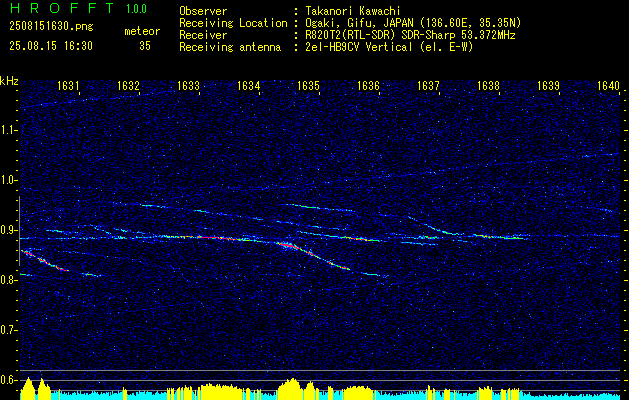
Task: Click frequency axis label 1.1
Action: tap(8, 130)
